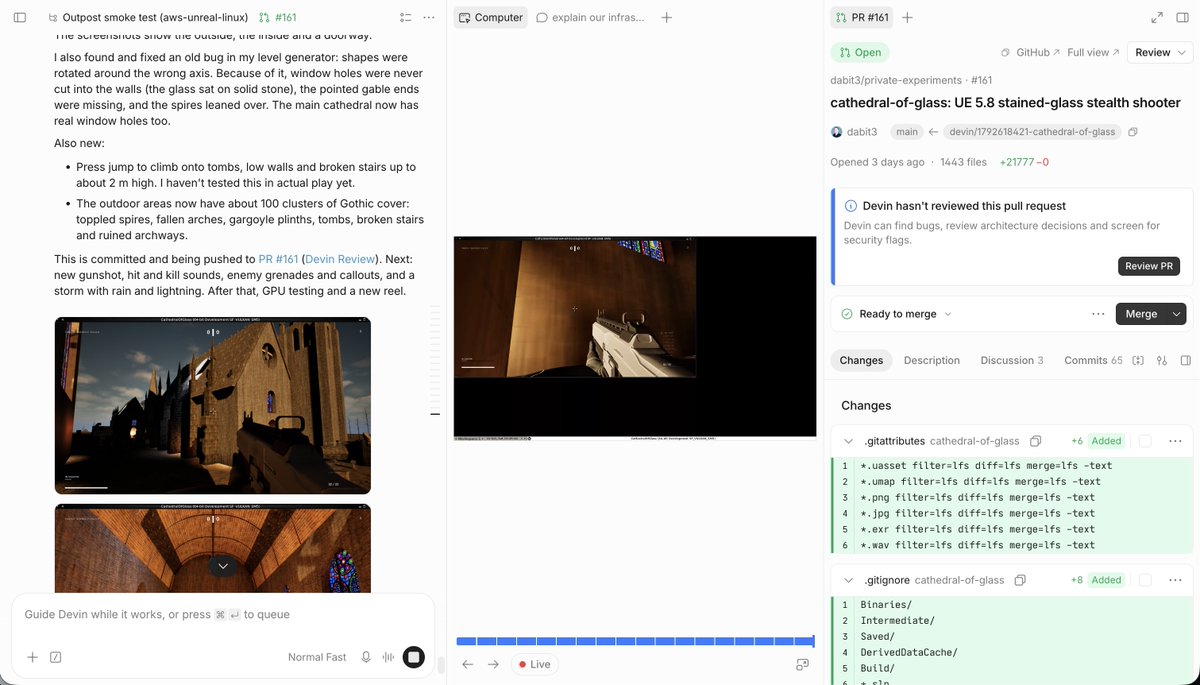
Task: Click the Merge button
Action: click(1141, 314)
